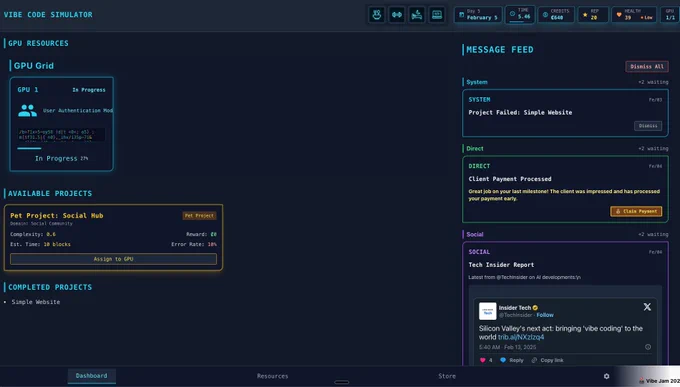Click the Social '+2 waiting' label
This screenshot has height=387, width=680.
pos(653,234)
